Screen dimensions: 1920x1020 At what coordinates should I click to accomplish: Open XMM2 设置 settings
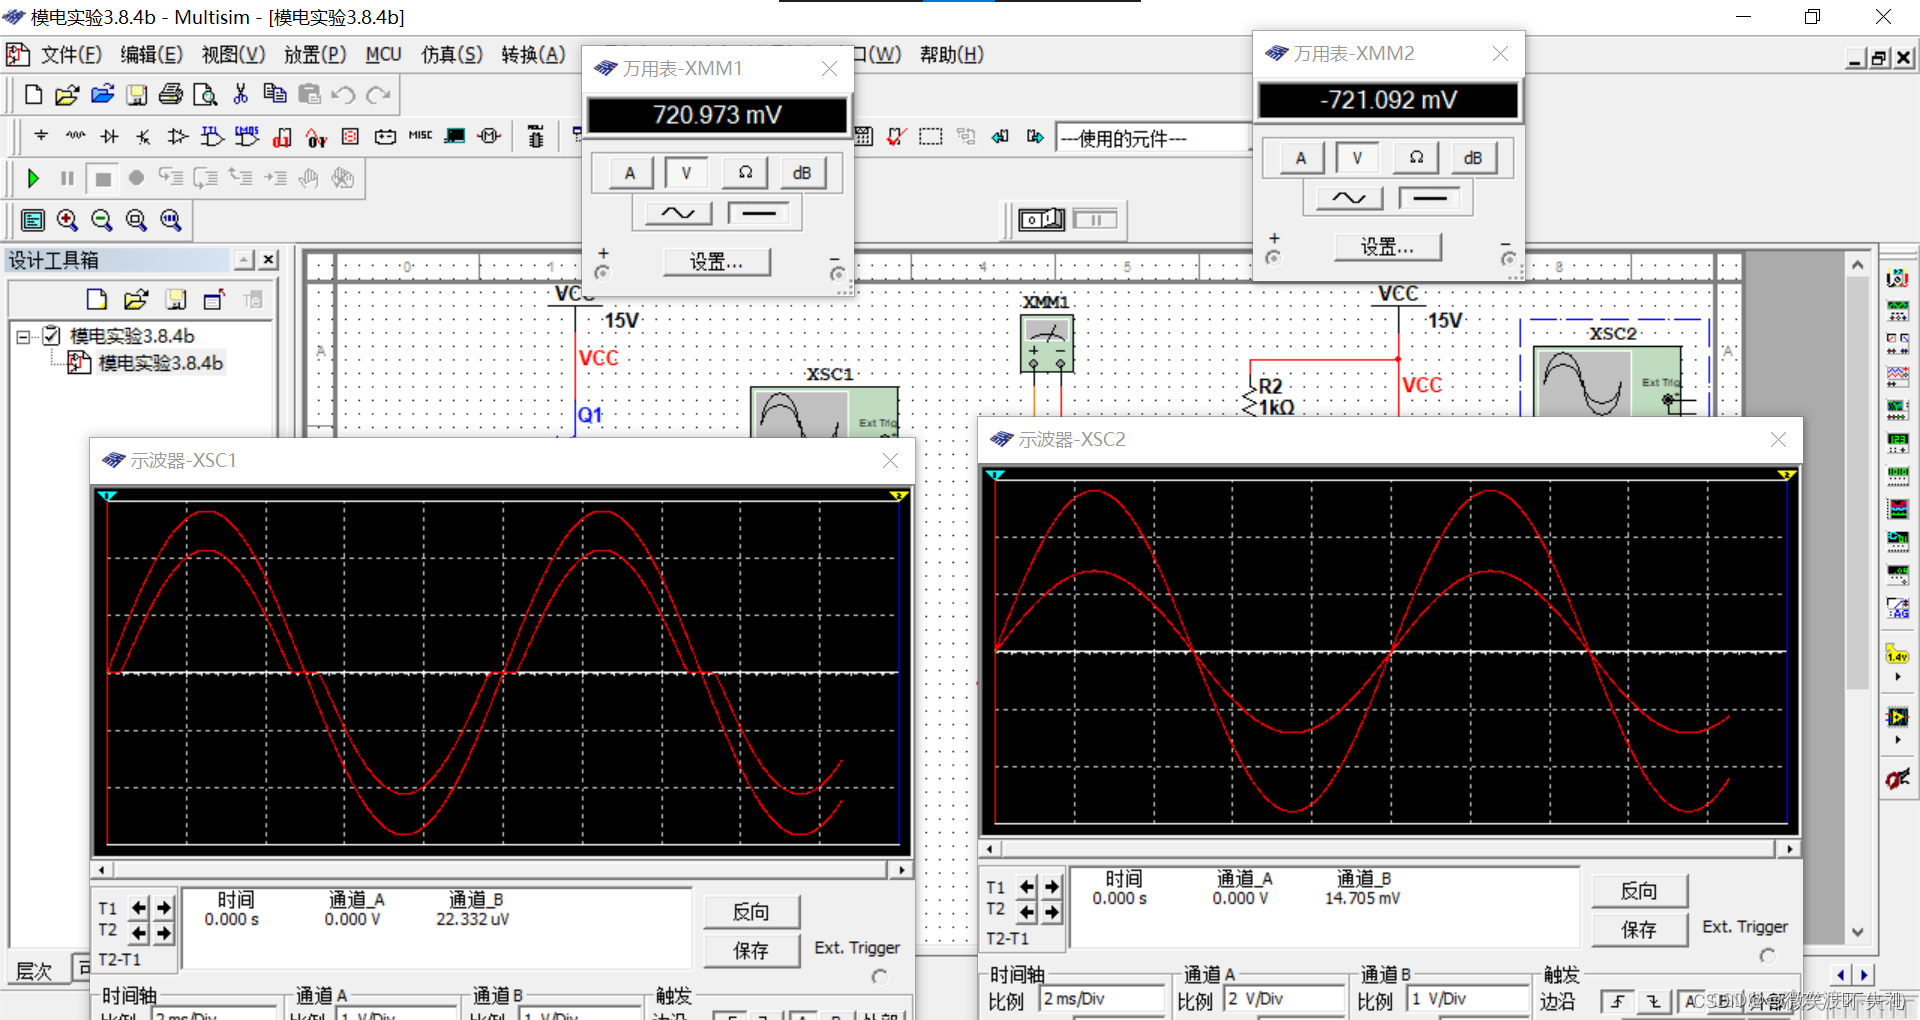click(1387, 247)
